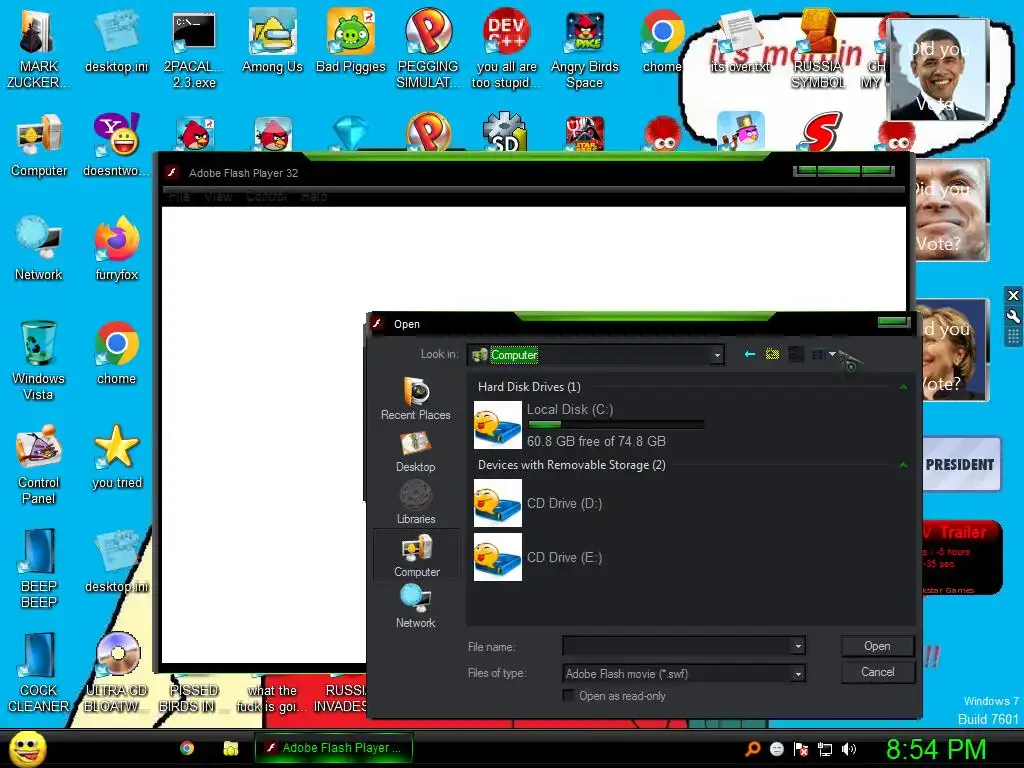Click the Action Center flag tray icon
This screenshot has width=1024, height=768.
[x=801, y=749]
